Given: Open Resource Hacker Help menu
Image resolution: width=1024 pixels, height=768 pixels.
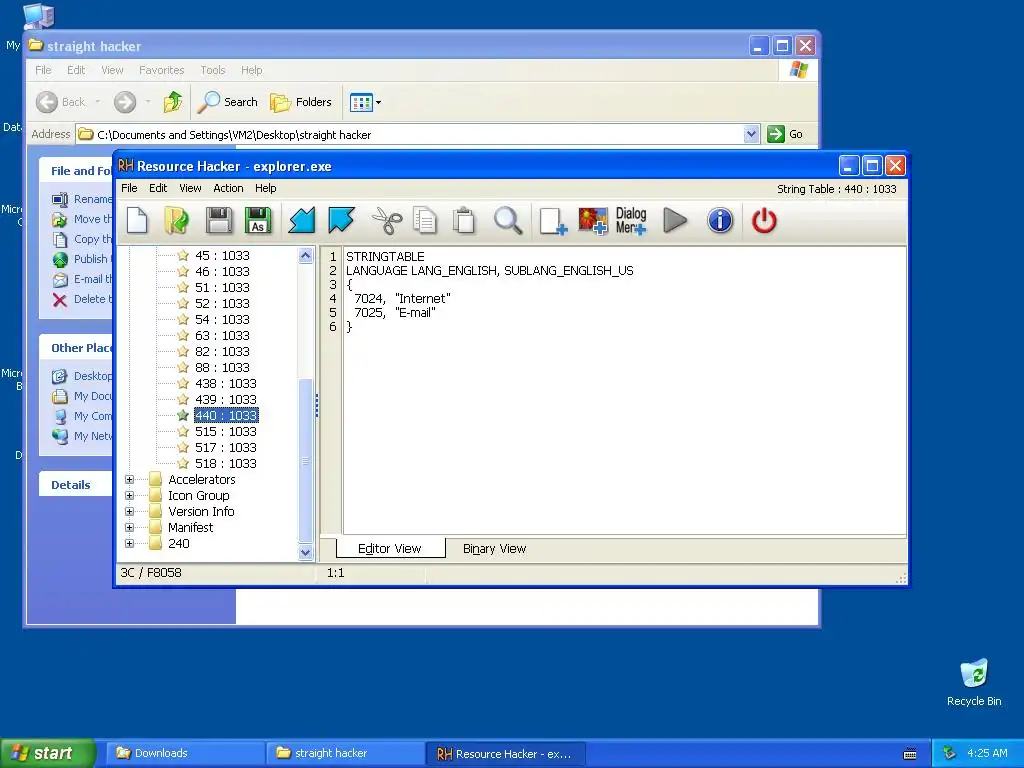Looking at the screenshot, I should tap(265, 188).
